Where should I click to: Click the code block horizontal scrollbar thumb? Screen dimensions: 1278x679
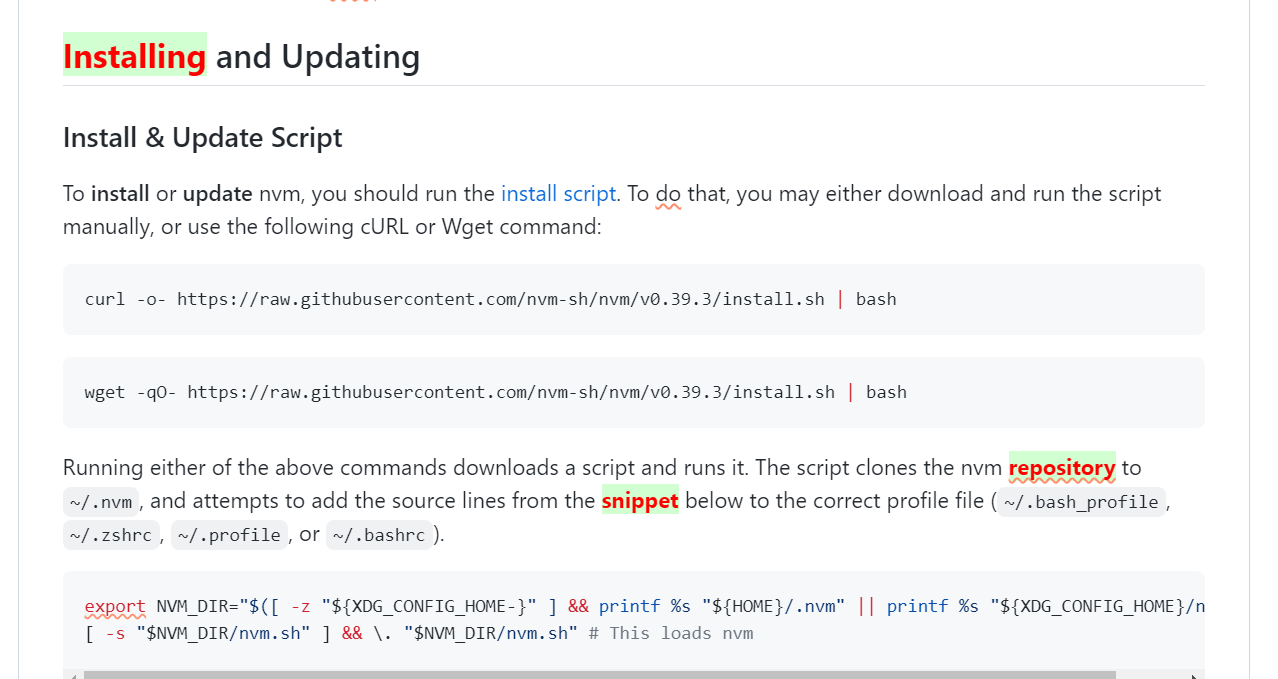[x=600, y=675]
